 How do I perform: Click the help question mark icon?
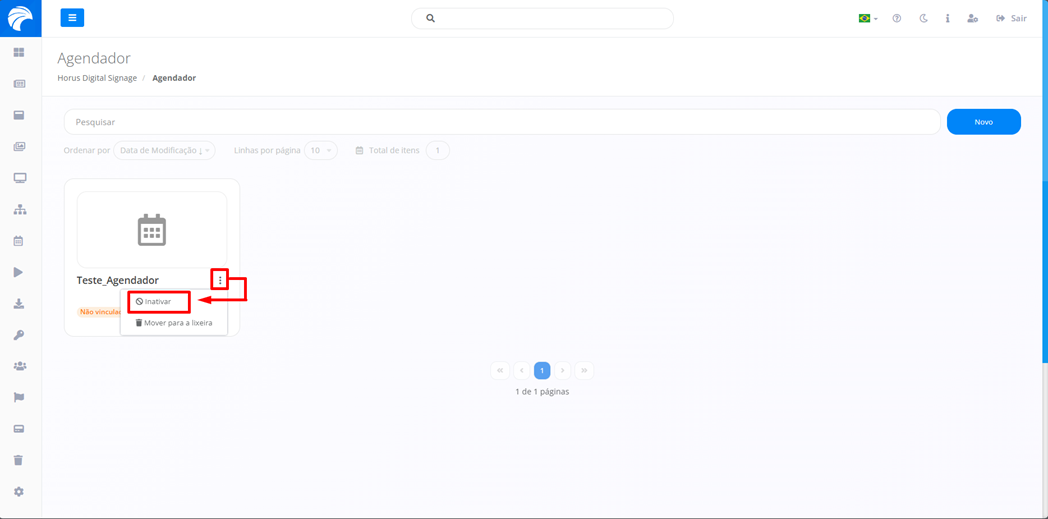pos(897,18)
